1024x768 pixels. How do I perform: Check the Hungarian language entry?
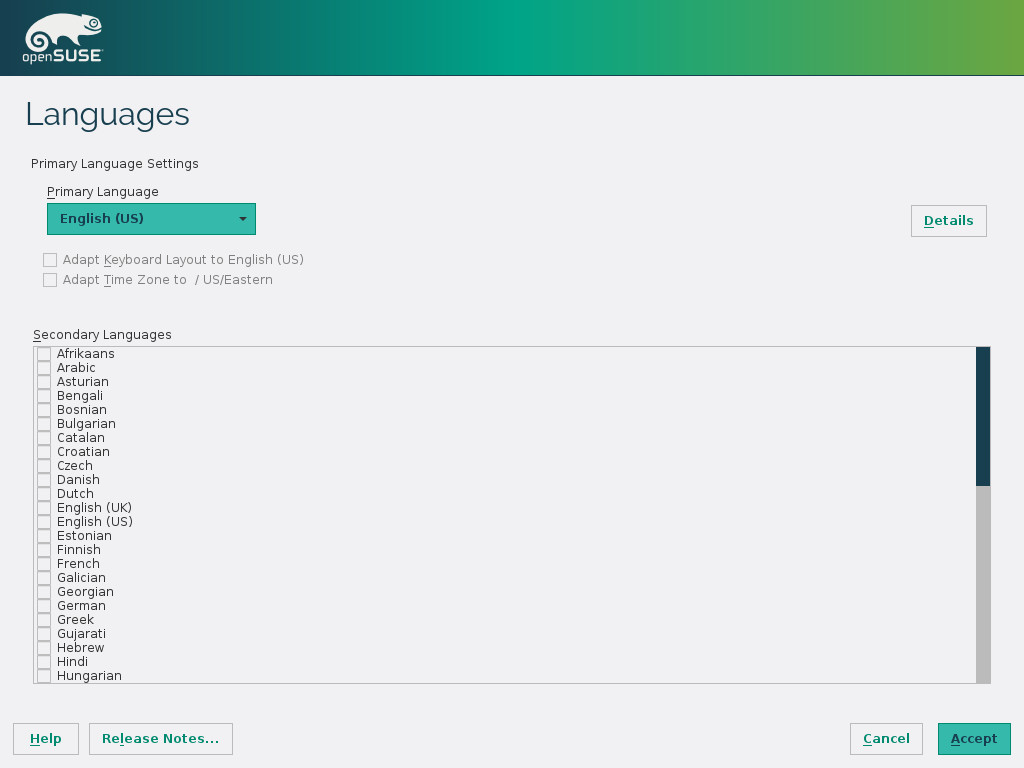[x=44, y=676]
